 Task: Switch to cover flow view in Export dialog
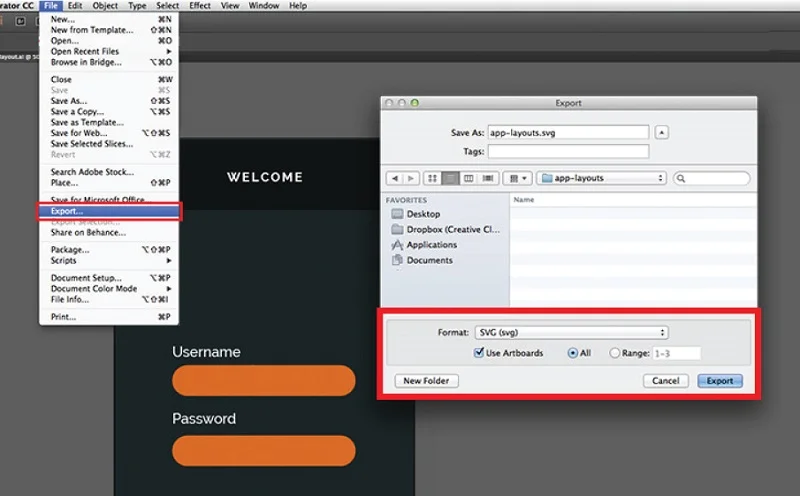tap(488, 178)
